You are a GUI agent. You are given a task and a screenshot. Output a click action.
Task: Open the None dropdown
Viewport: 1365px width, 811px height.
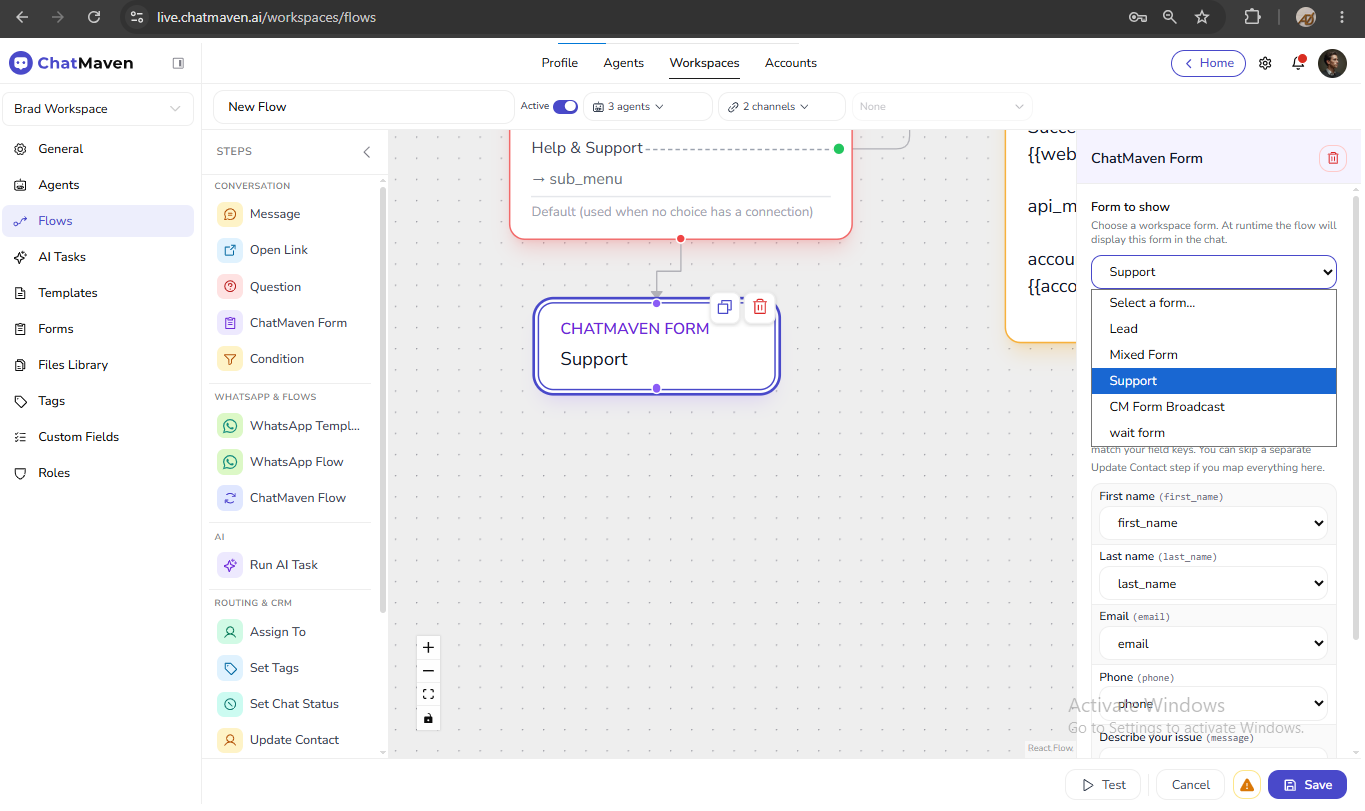pyautogui.click(x=941, y=106)
